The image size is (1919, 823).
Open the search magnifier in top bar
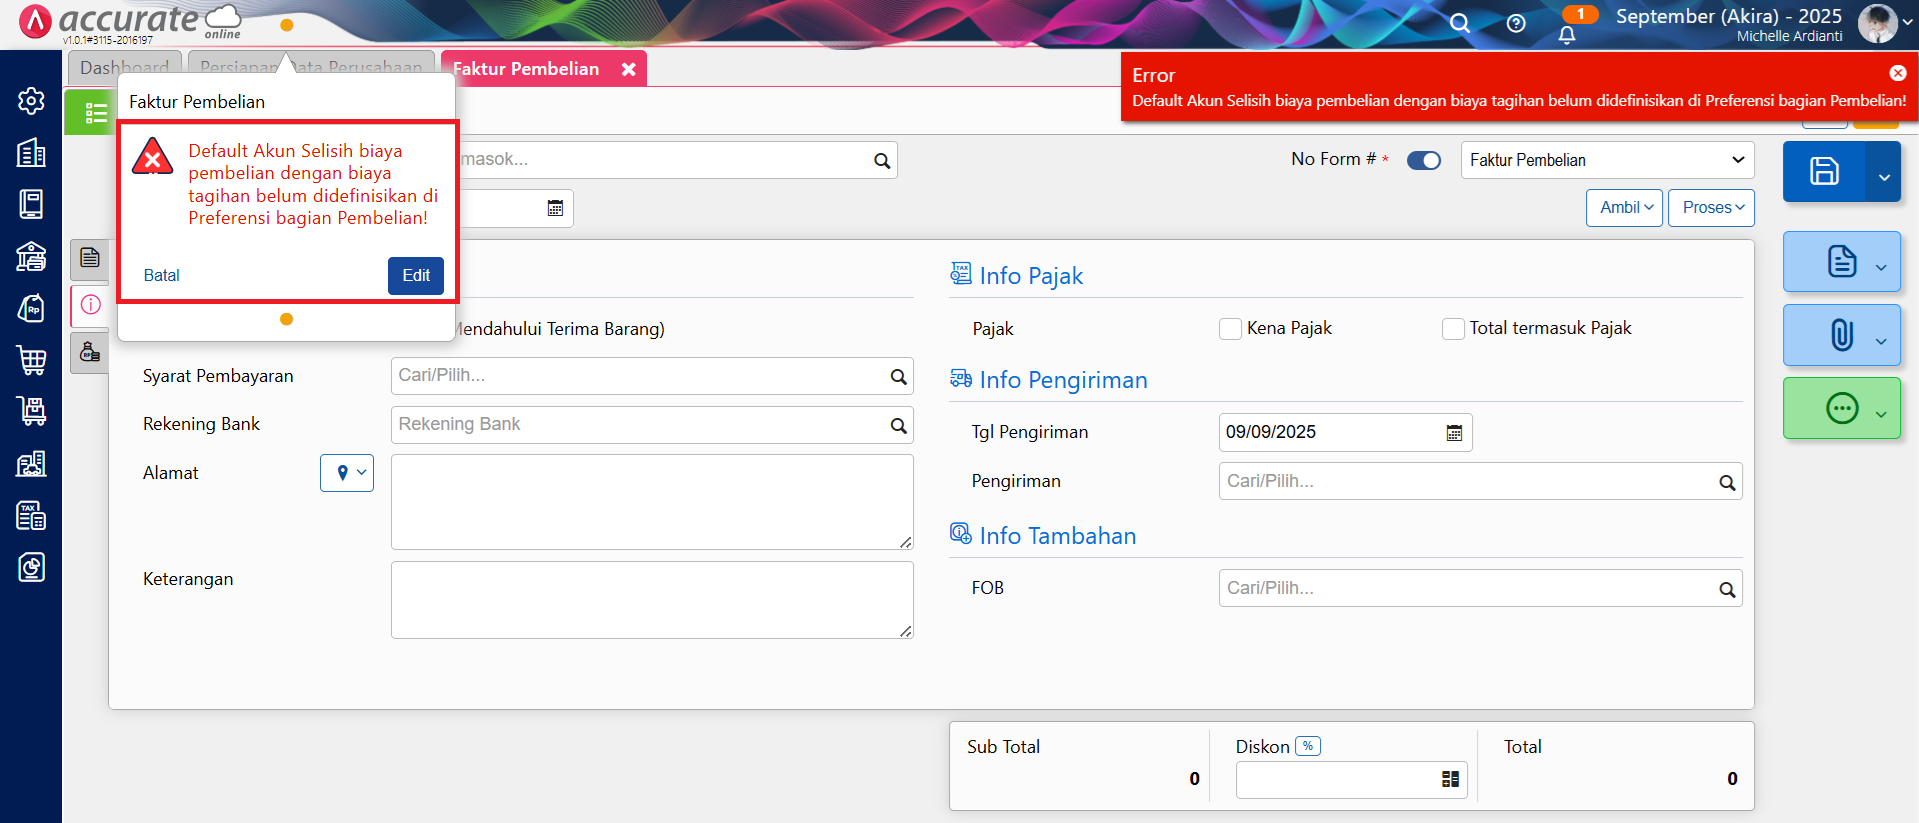1460,23
